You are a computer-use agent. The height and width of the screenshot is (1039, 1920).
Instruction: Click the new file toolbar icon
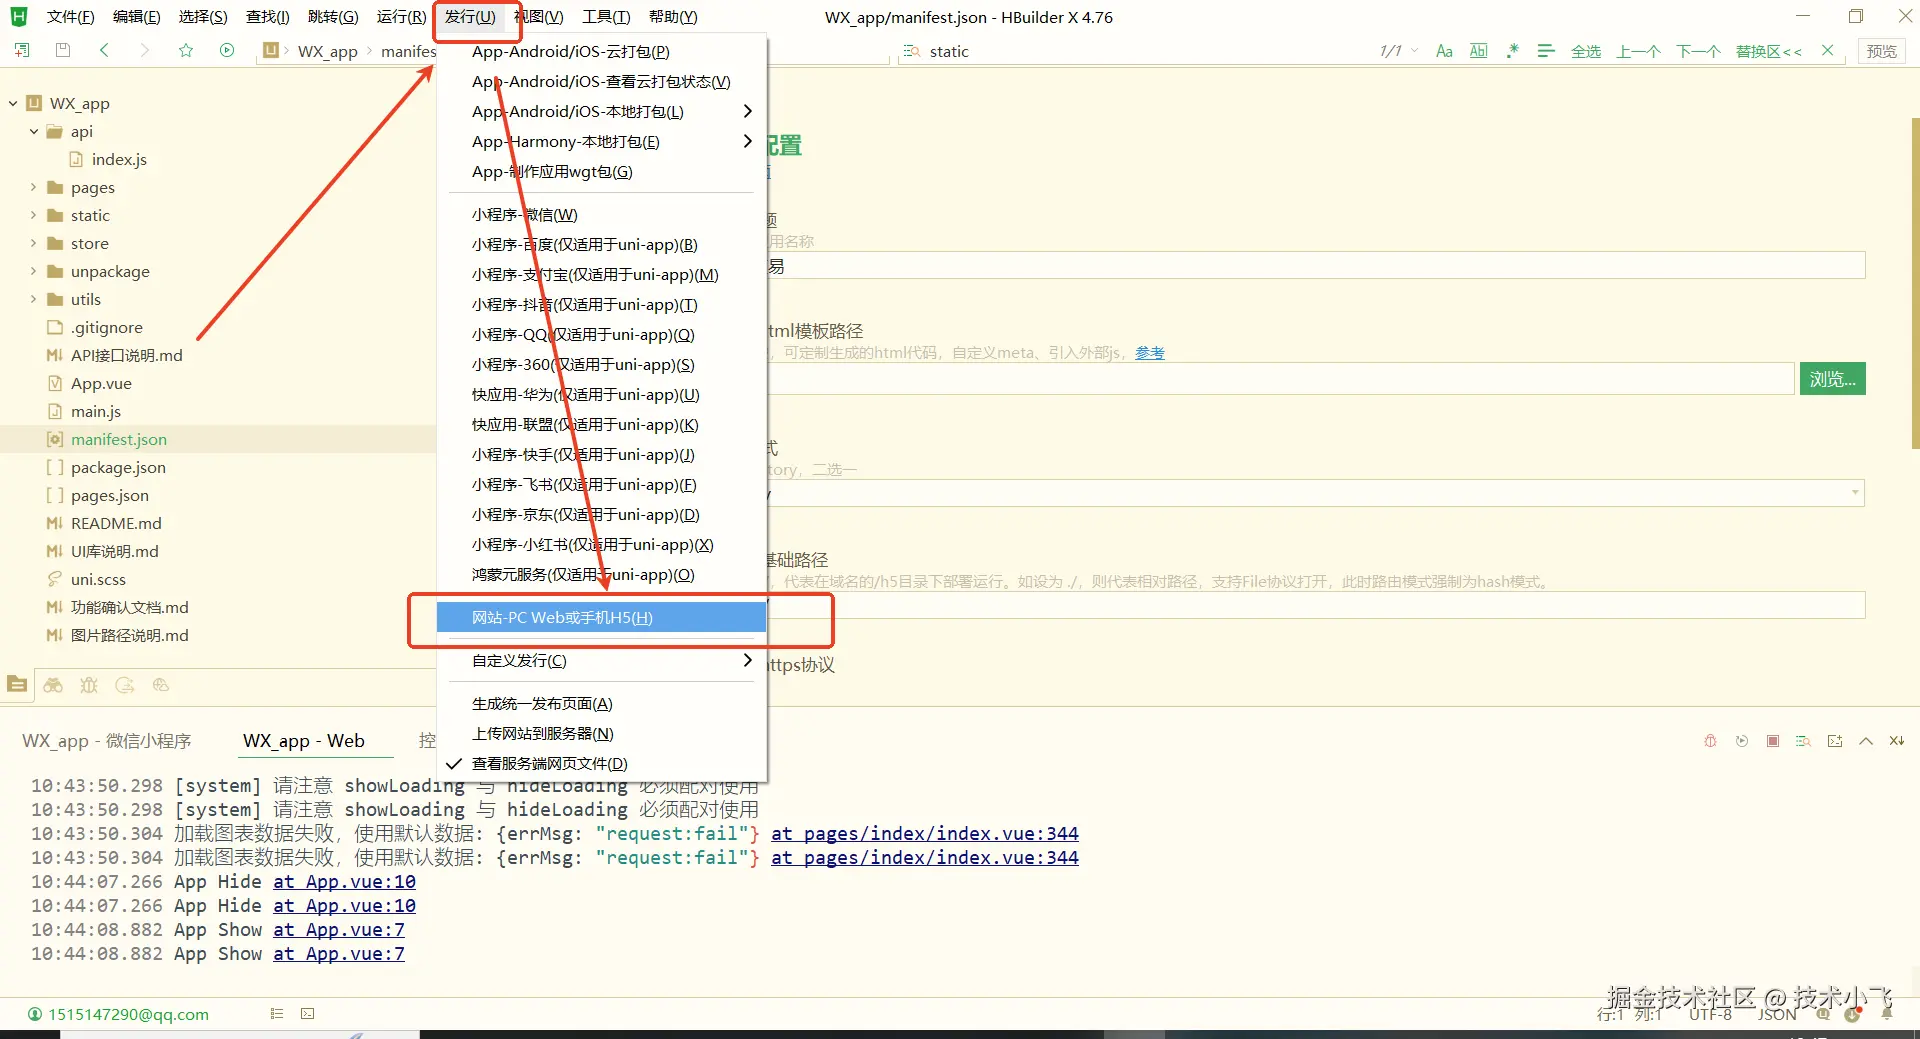click(x=22, y=50)
